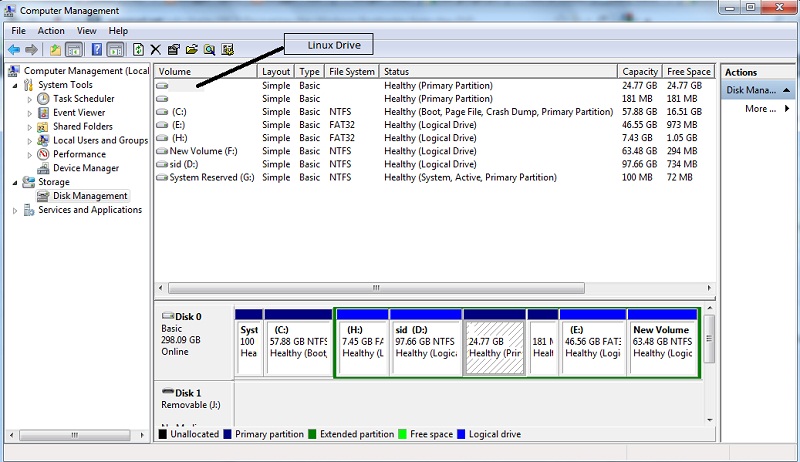Image resolution: width=800 pixels, height=462 pixels.
Task: Click the green Refresh toolbar icon
Action: [x=138, y=49]
